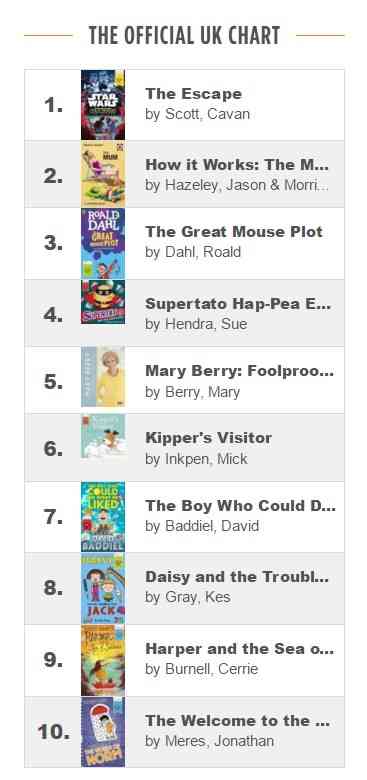The height and width of the screenshot is (780, 367).
Task: Select author Hendra, Sue
Action: [196, 324]
